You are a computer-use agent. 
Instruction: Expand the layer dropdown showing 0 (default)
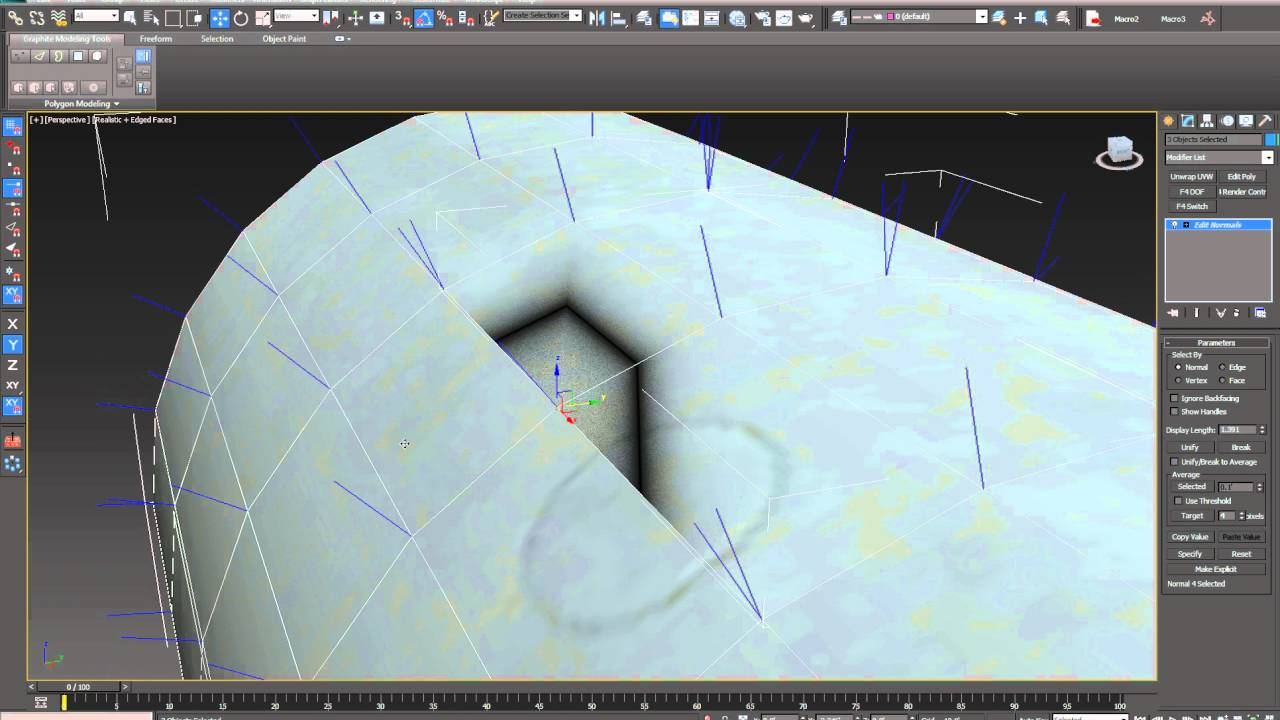point(981,17)
